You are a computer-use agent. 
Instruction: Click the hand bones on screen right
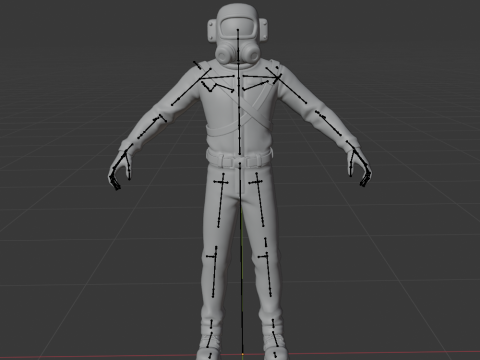359,164
